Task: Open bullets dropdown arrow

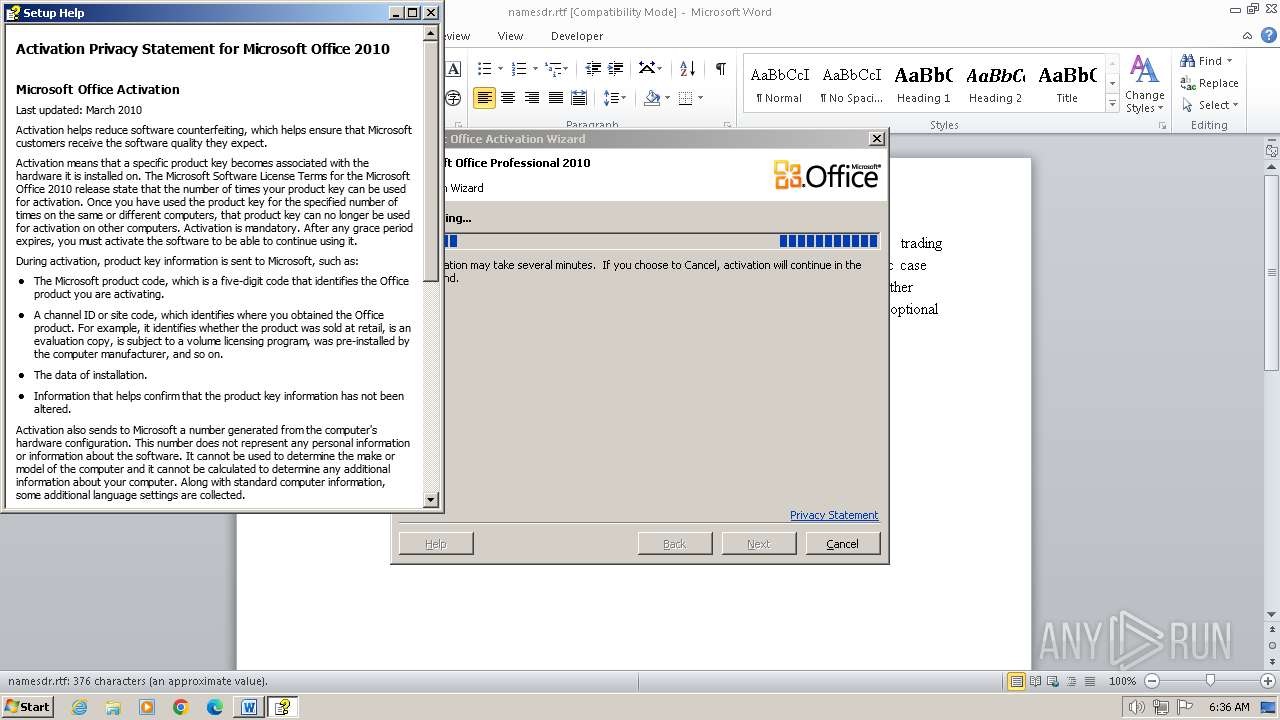Action: tap(500, 68)
